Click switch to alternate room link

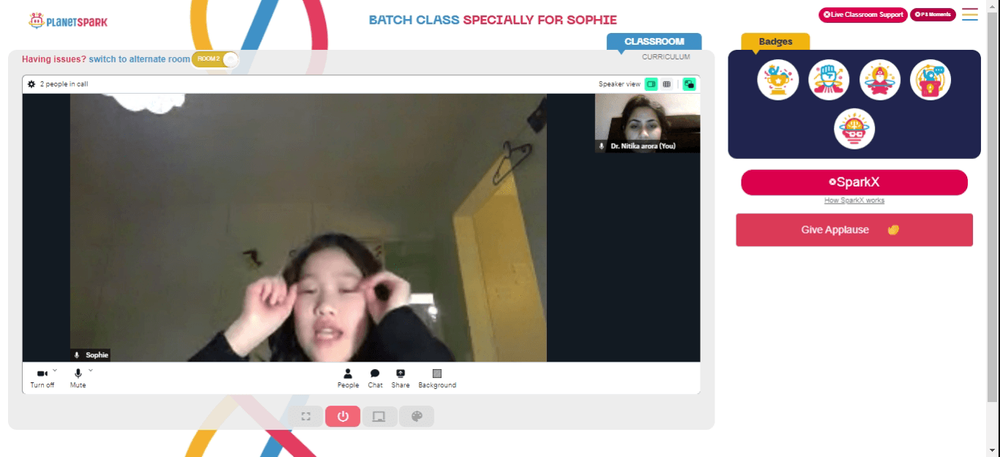click(139, 59)
